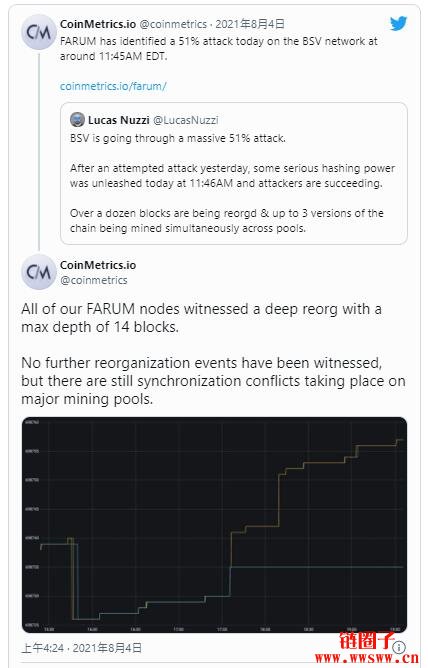Open the CoinMetrics avatar in the top tweet

click(39, 32)
